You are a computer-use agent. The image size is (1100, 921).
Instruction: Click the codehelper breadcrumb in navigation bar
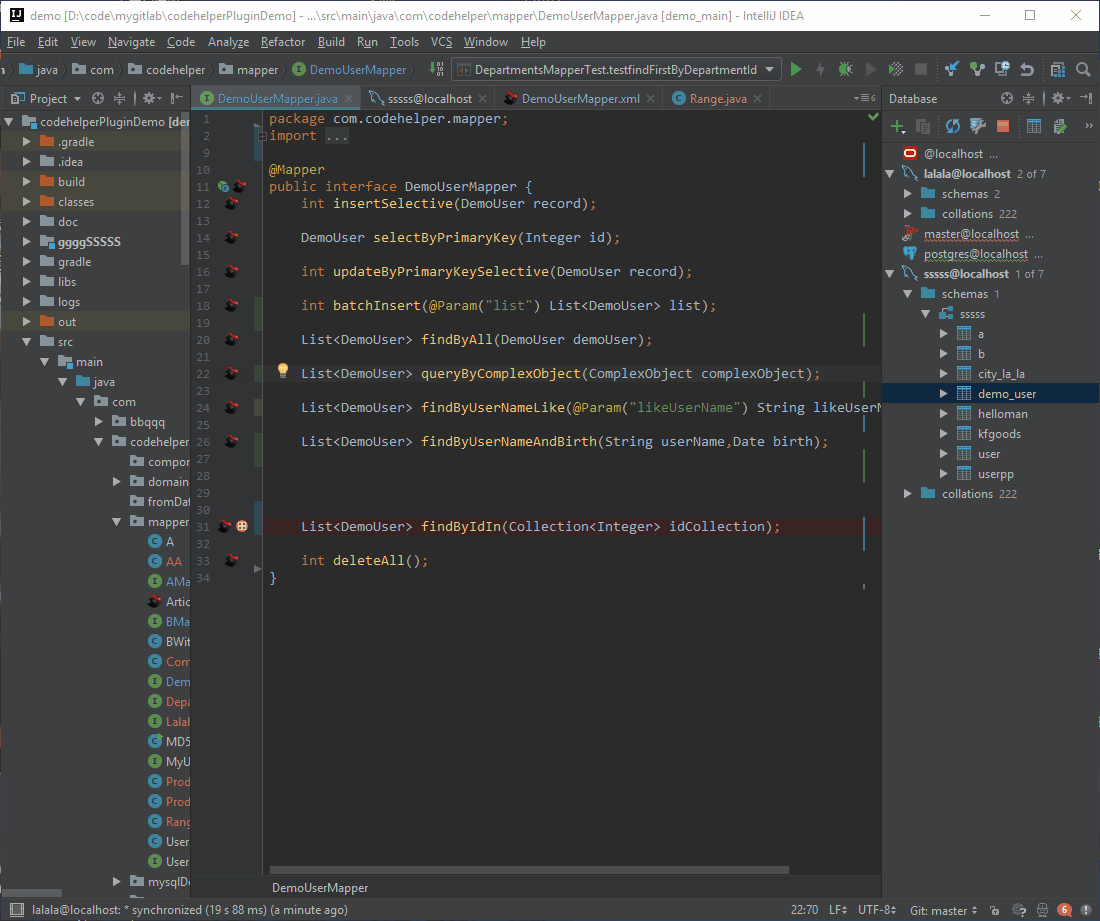167,69
